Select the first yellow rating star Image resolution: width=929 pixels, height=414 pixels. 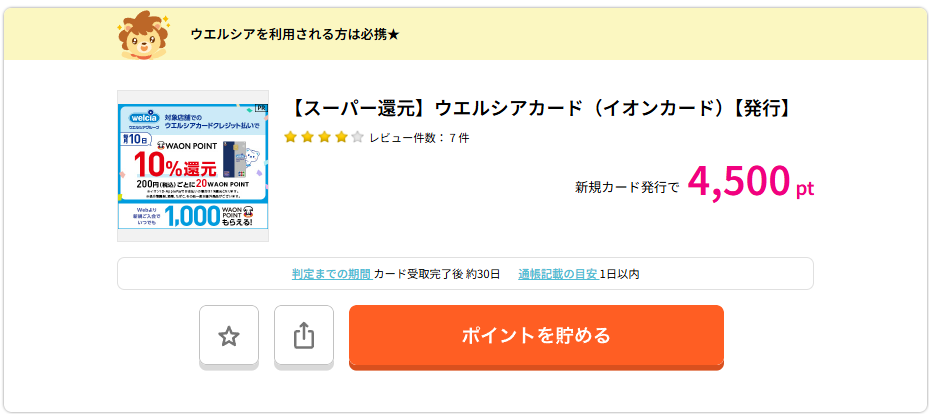(290, 138)
